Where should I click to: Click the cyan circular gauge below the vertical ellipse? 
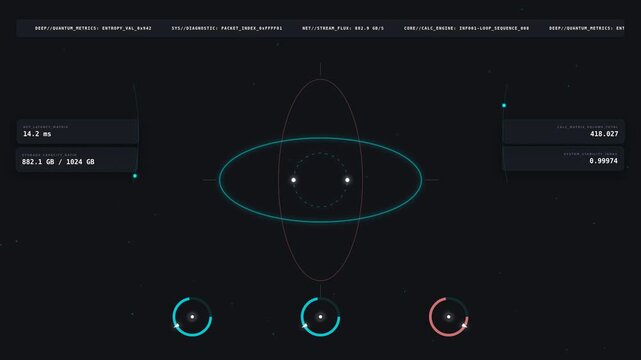320,317
